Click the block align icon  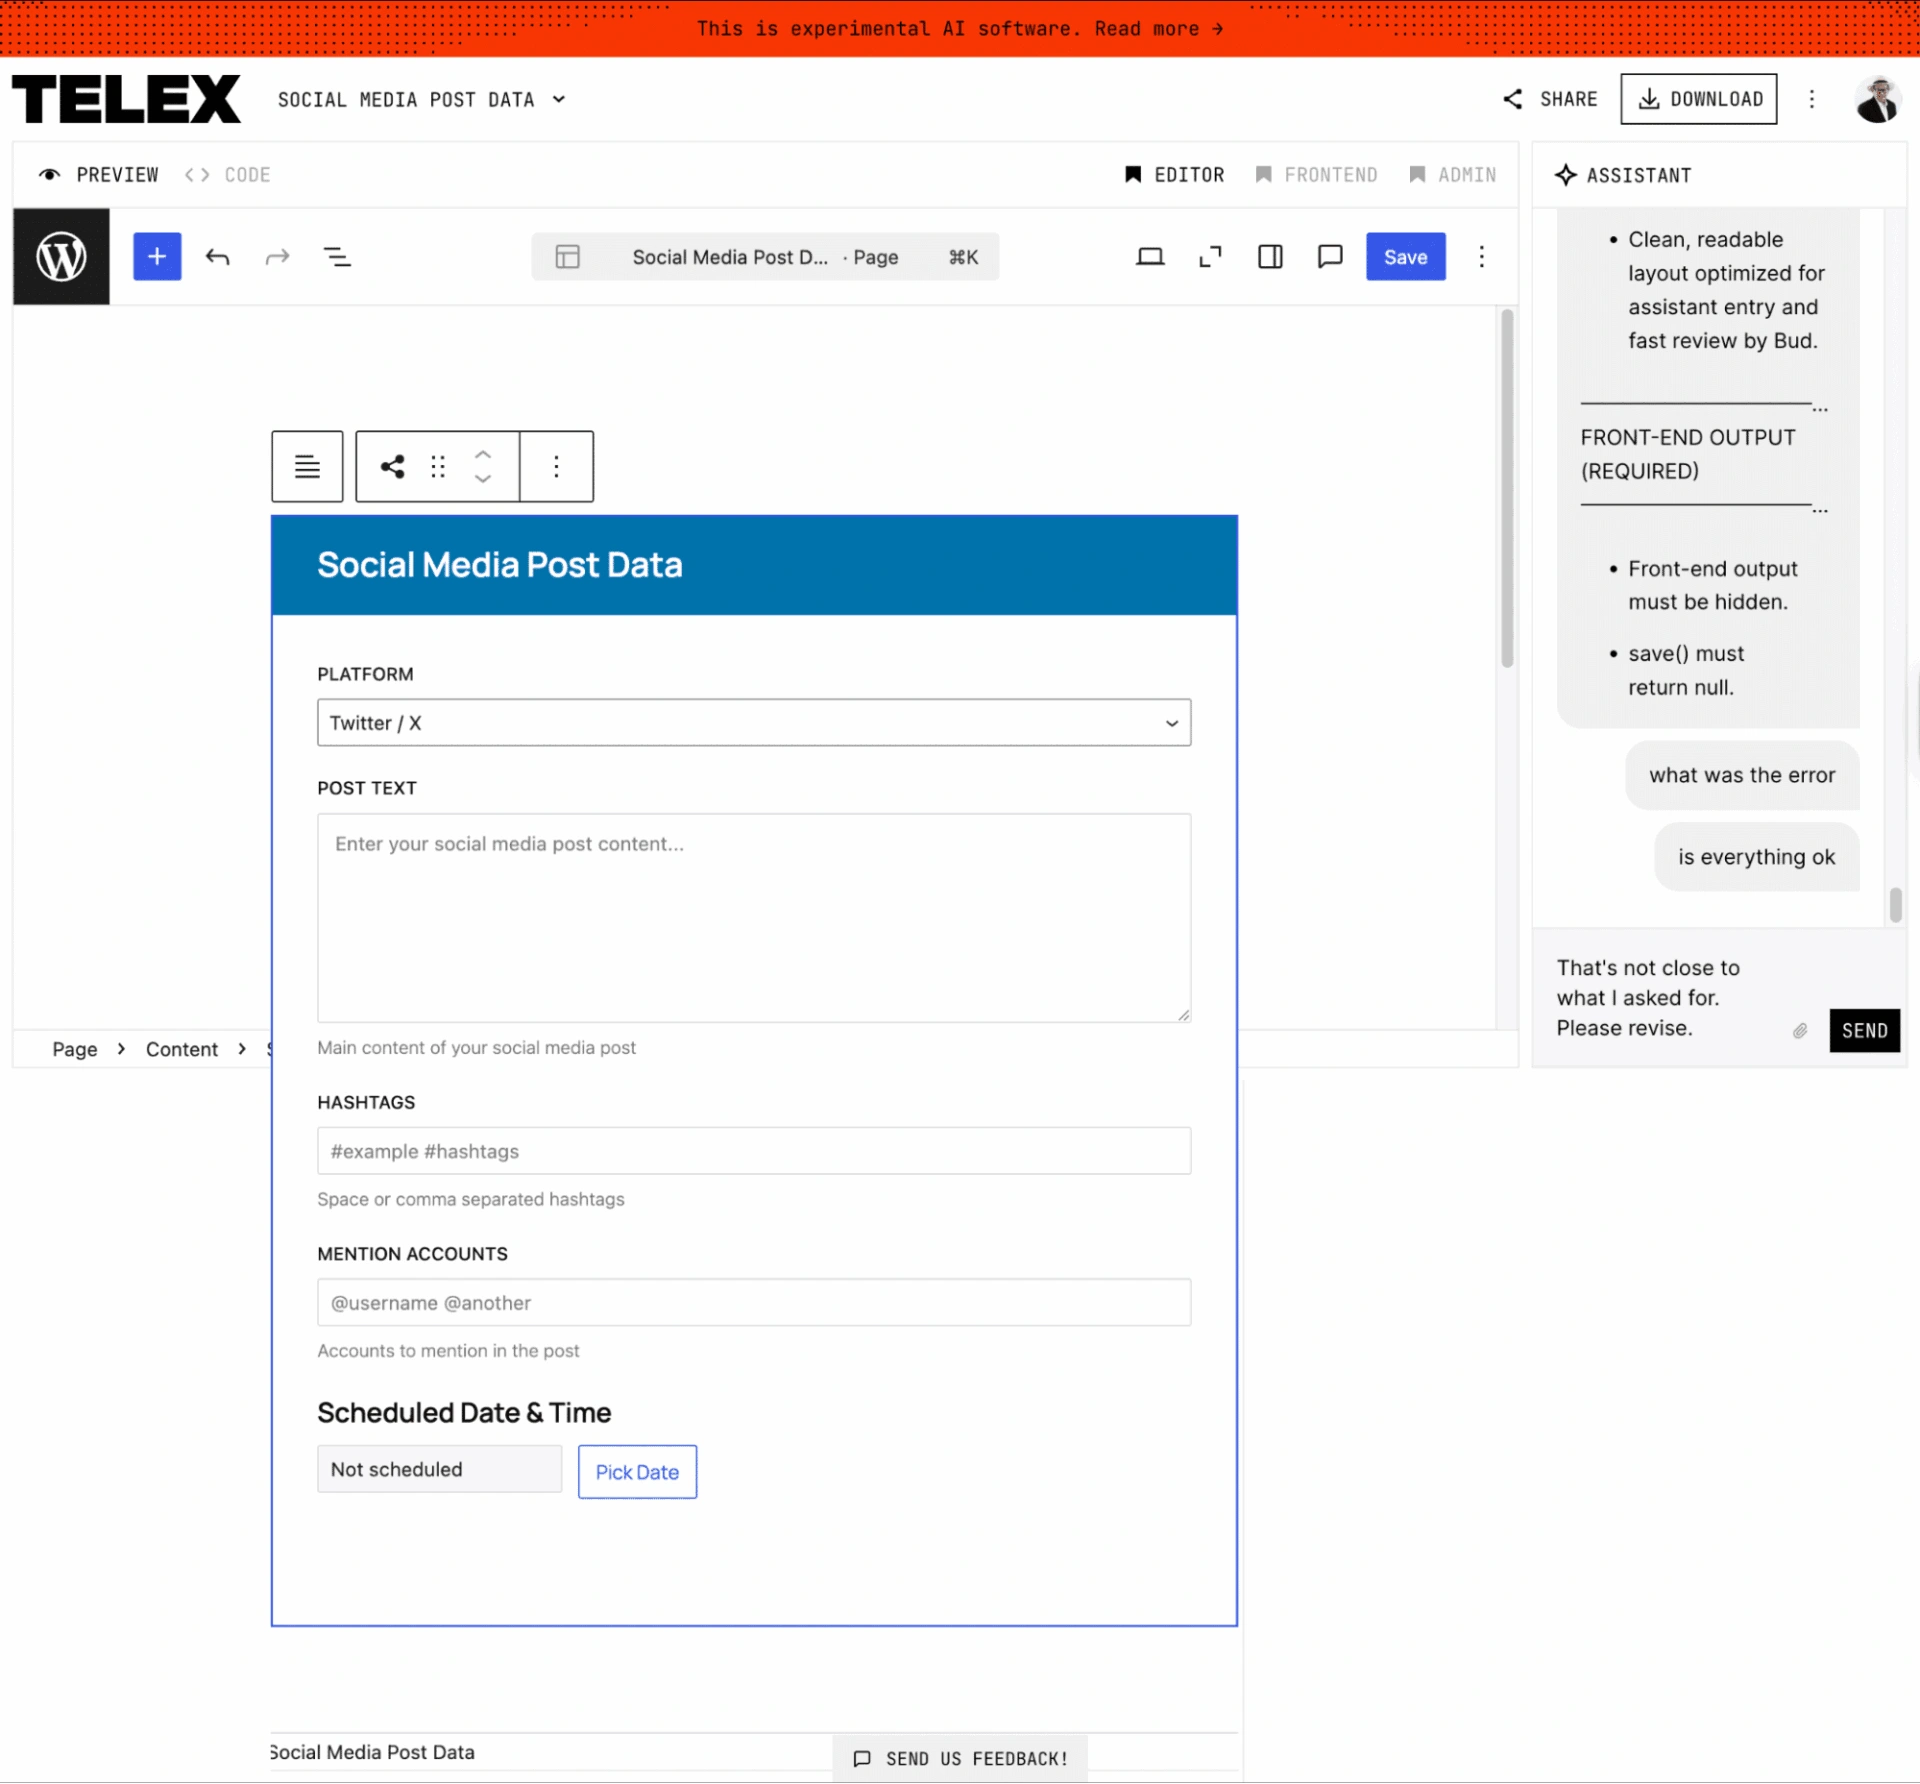point(307,466)
